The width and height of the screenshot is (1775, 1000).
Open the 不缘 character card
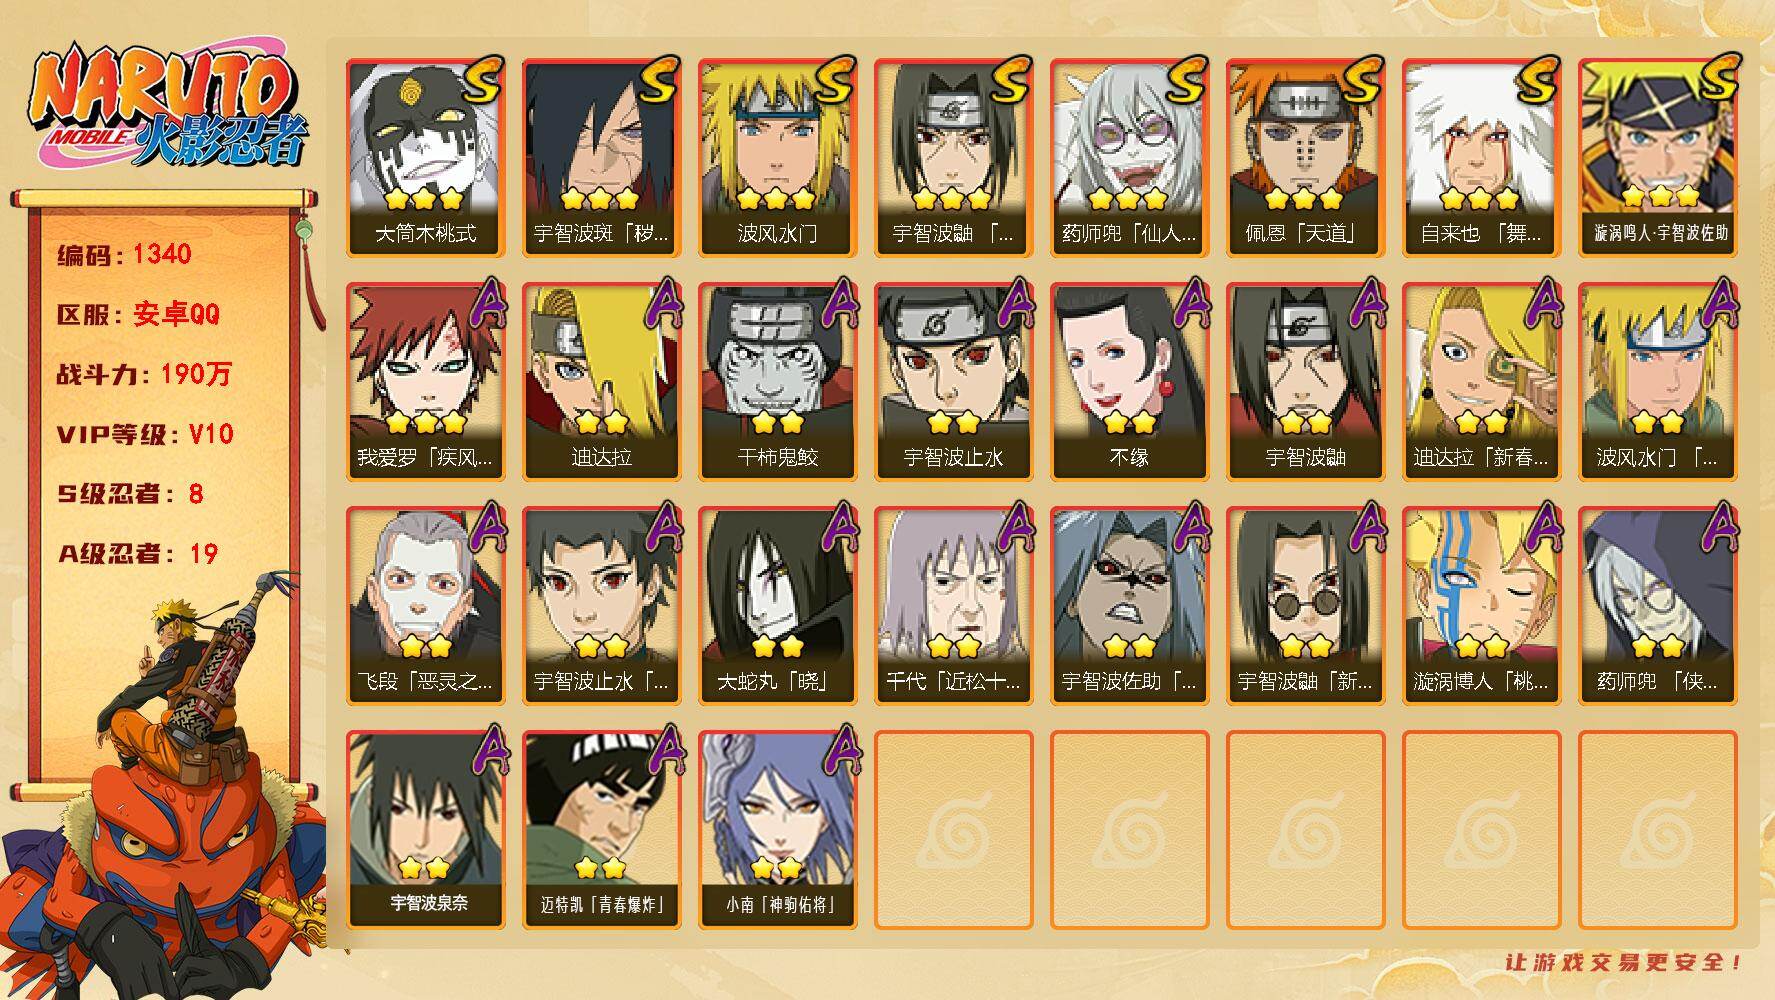(1129, 382)
